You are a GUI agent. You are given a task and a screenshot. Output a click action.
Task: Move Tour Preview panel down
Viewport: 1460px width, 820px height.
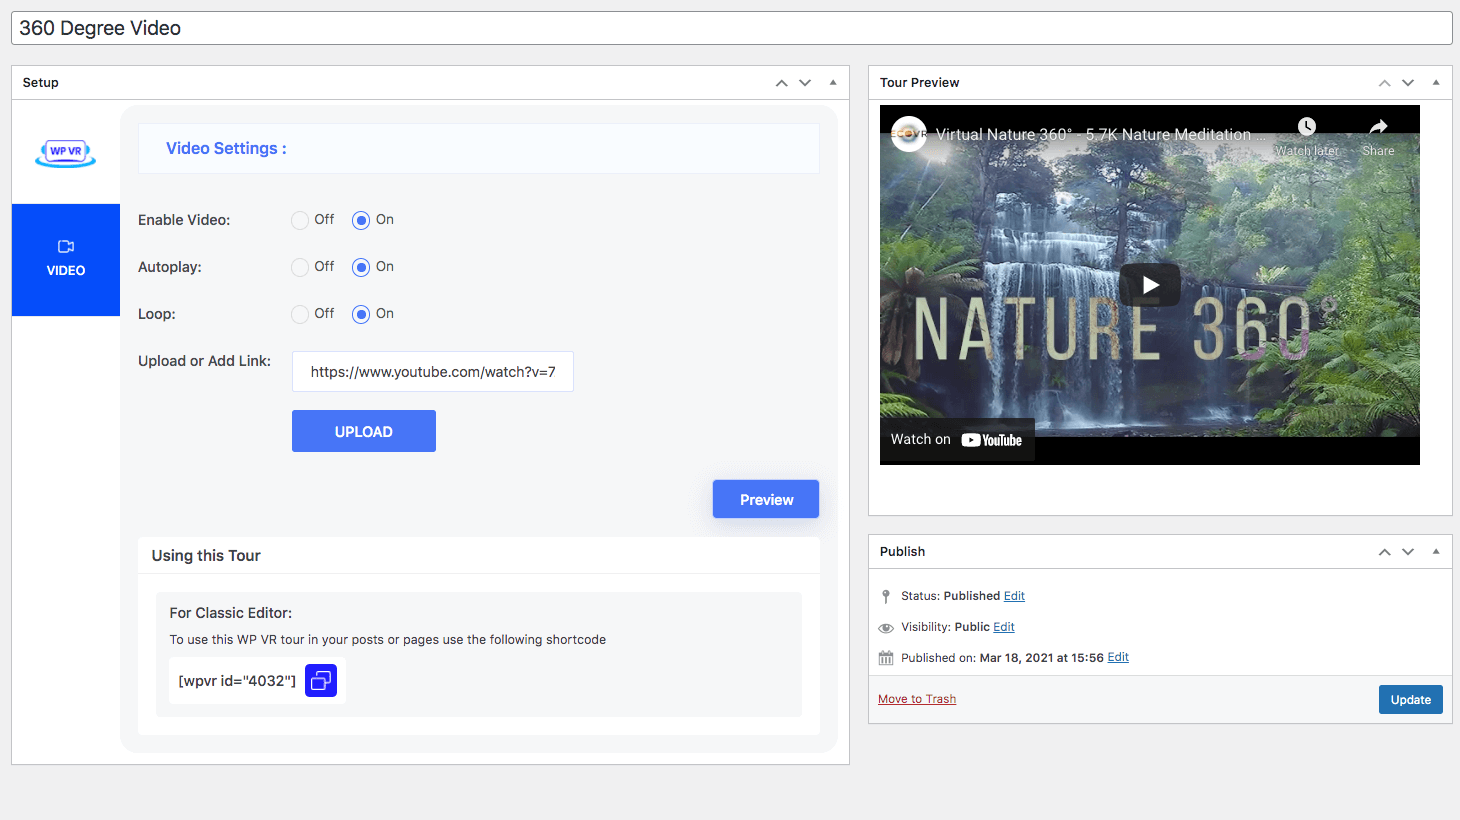(1408, 83)
